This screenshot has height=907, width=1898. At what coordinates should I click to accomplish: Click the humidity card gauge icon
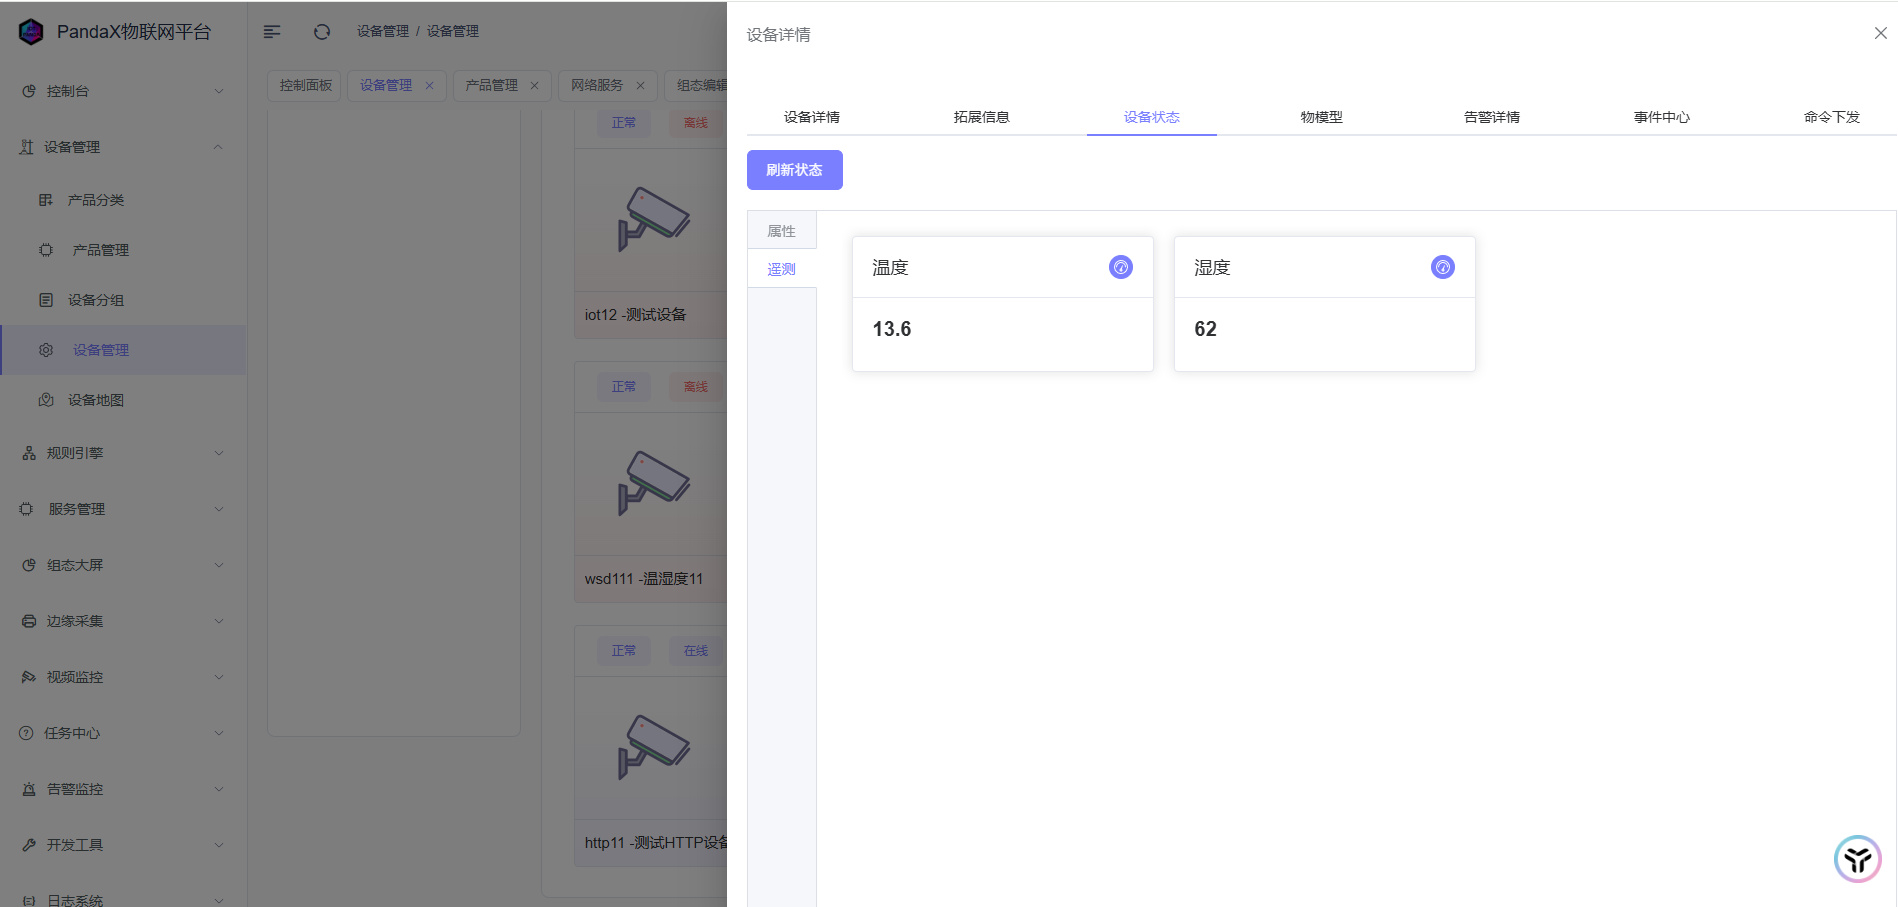(x=1442, y=267)
